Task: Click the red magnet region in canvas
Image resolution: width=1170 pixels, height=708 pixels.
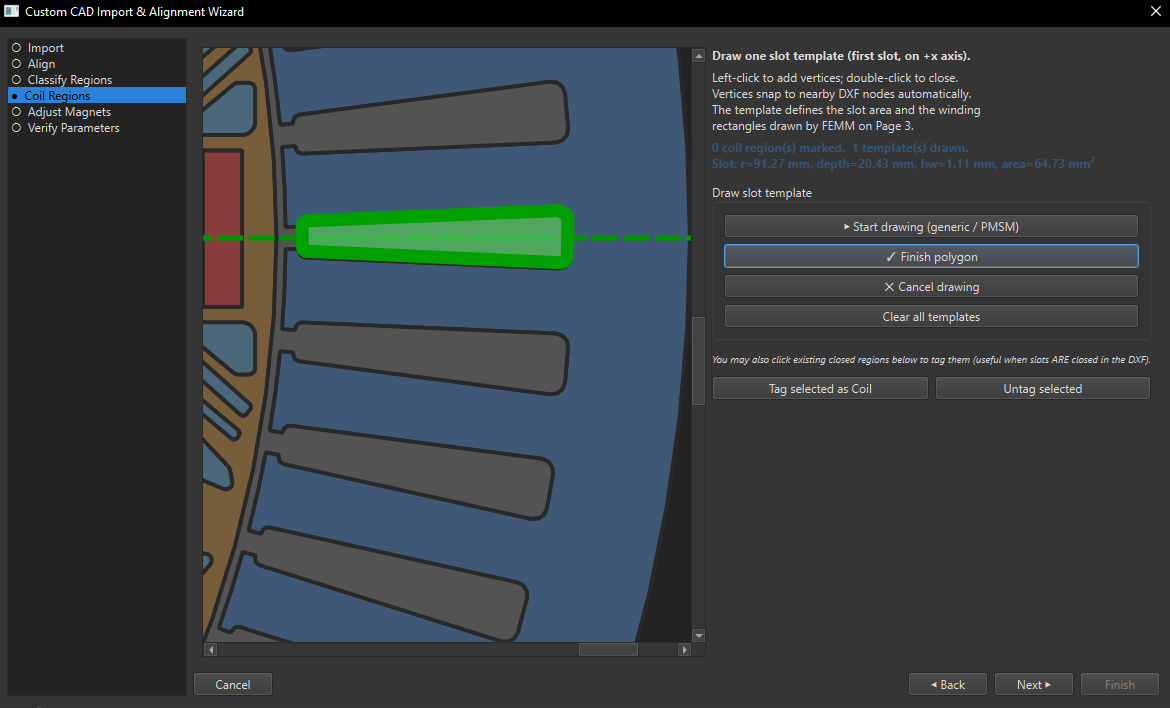Action: click(x=222, y=228)
